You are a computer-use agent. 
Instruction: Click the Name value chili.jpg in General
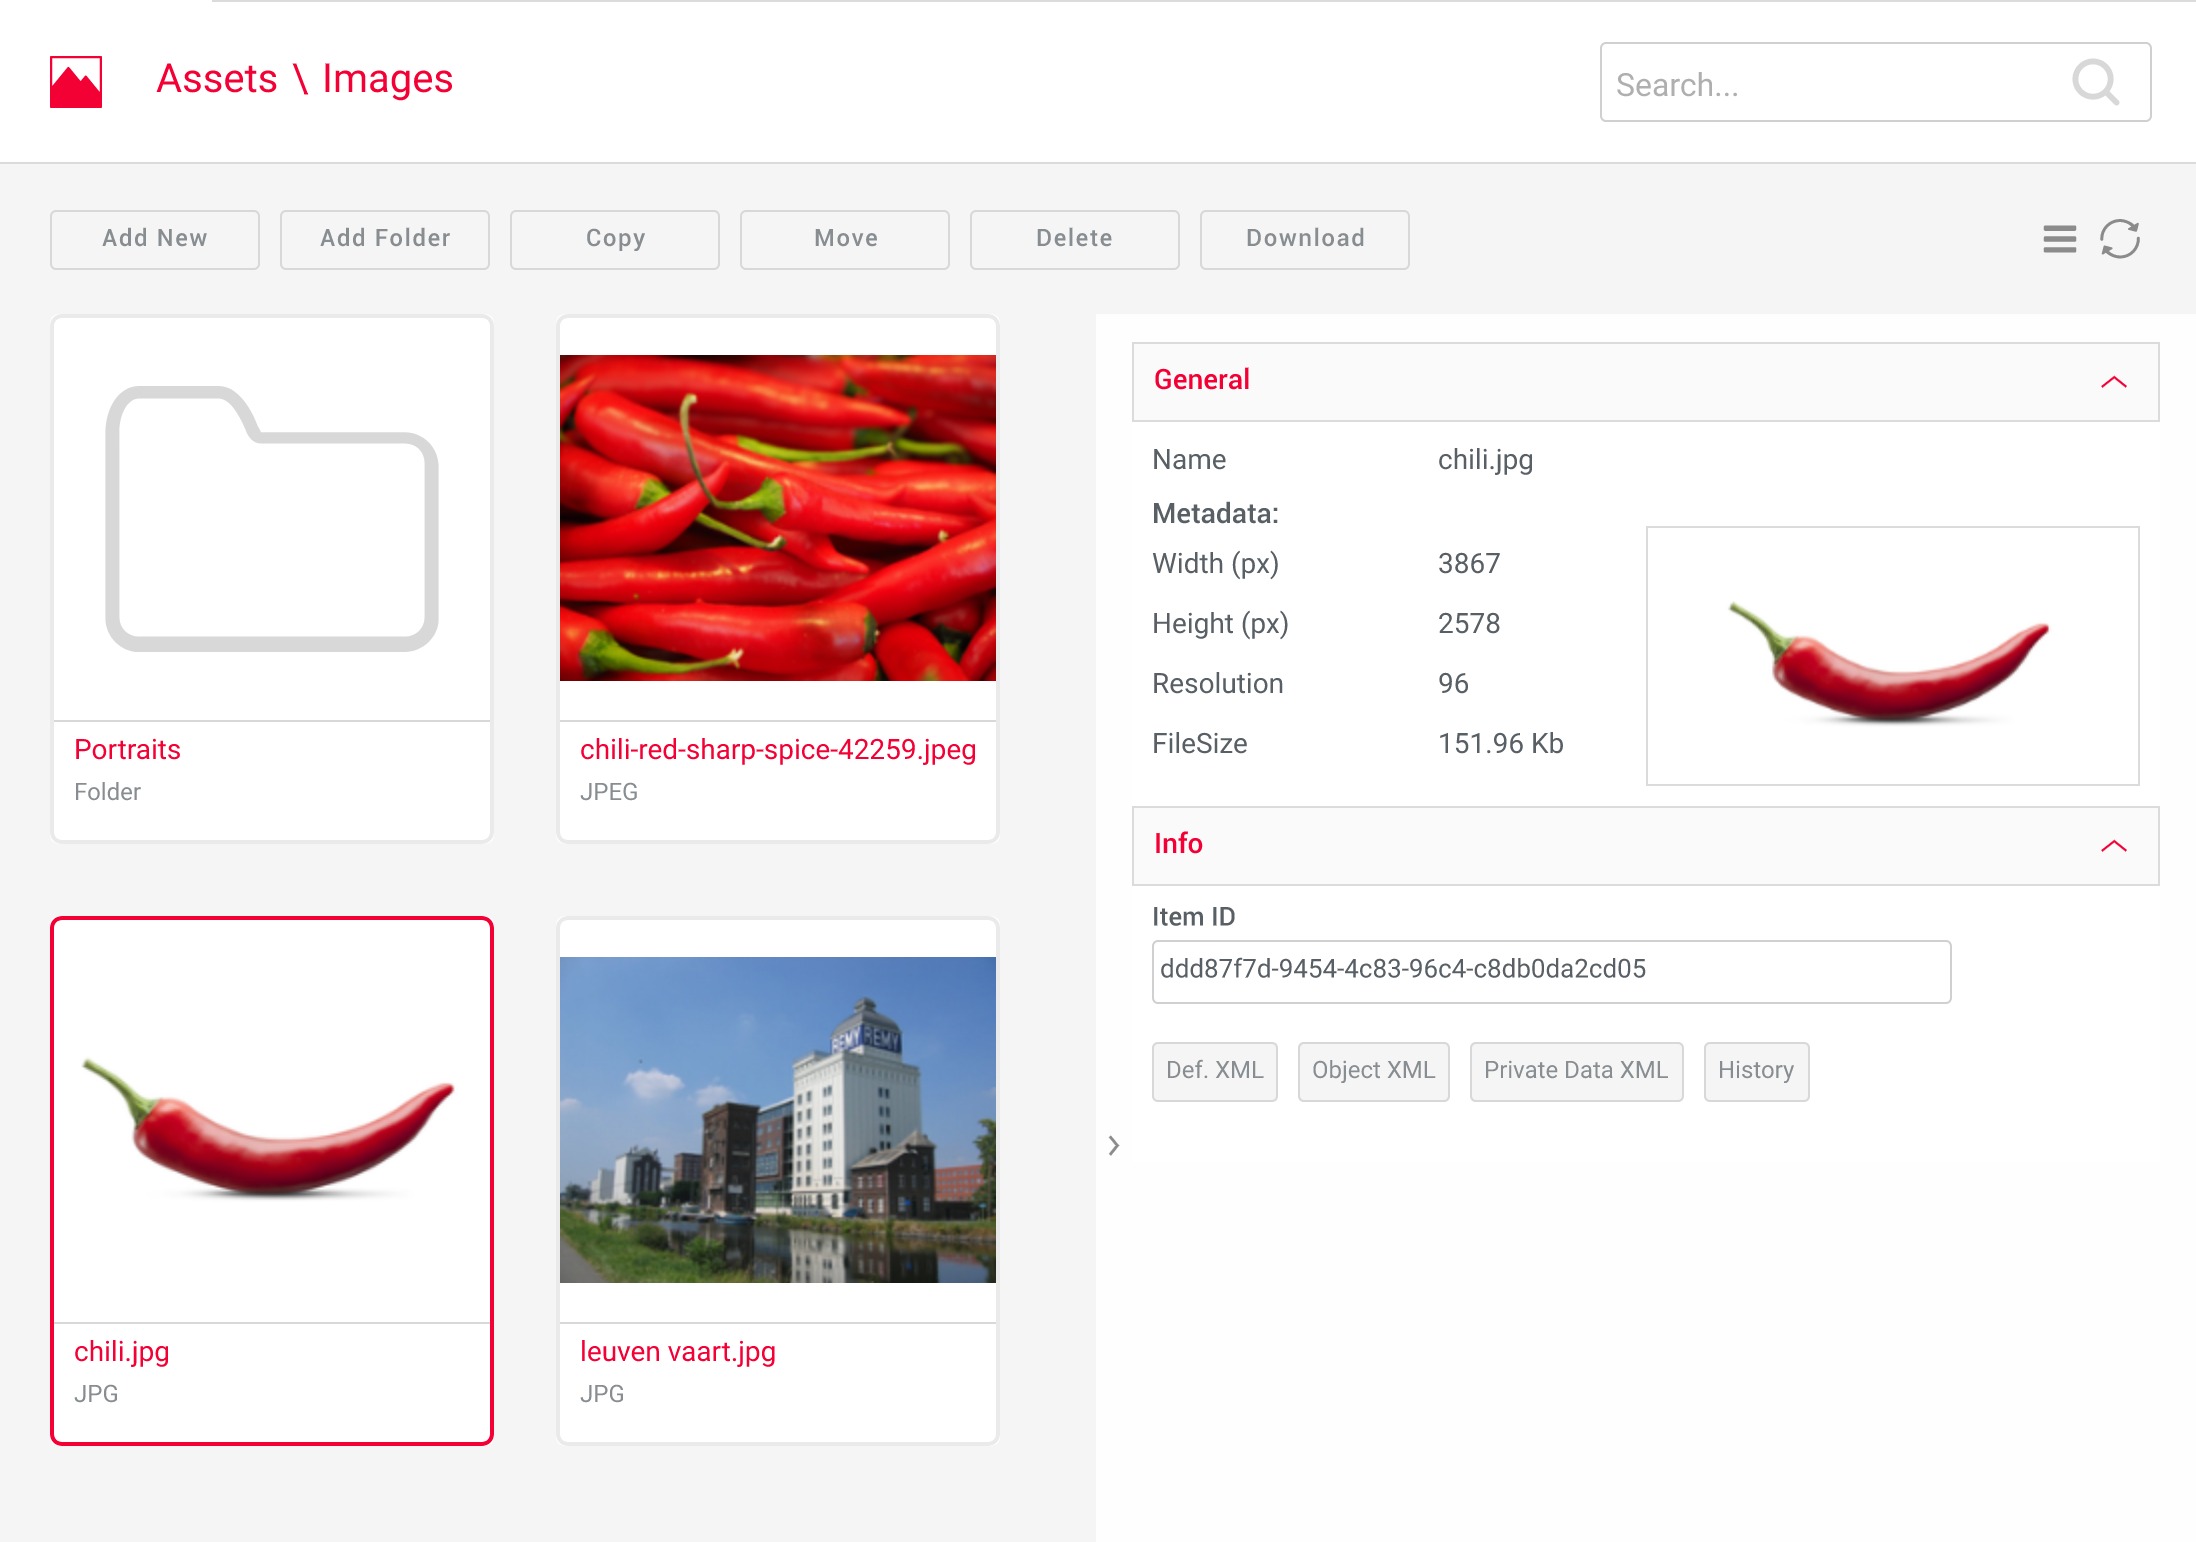click(1486, 460)
